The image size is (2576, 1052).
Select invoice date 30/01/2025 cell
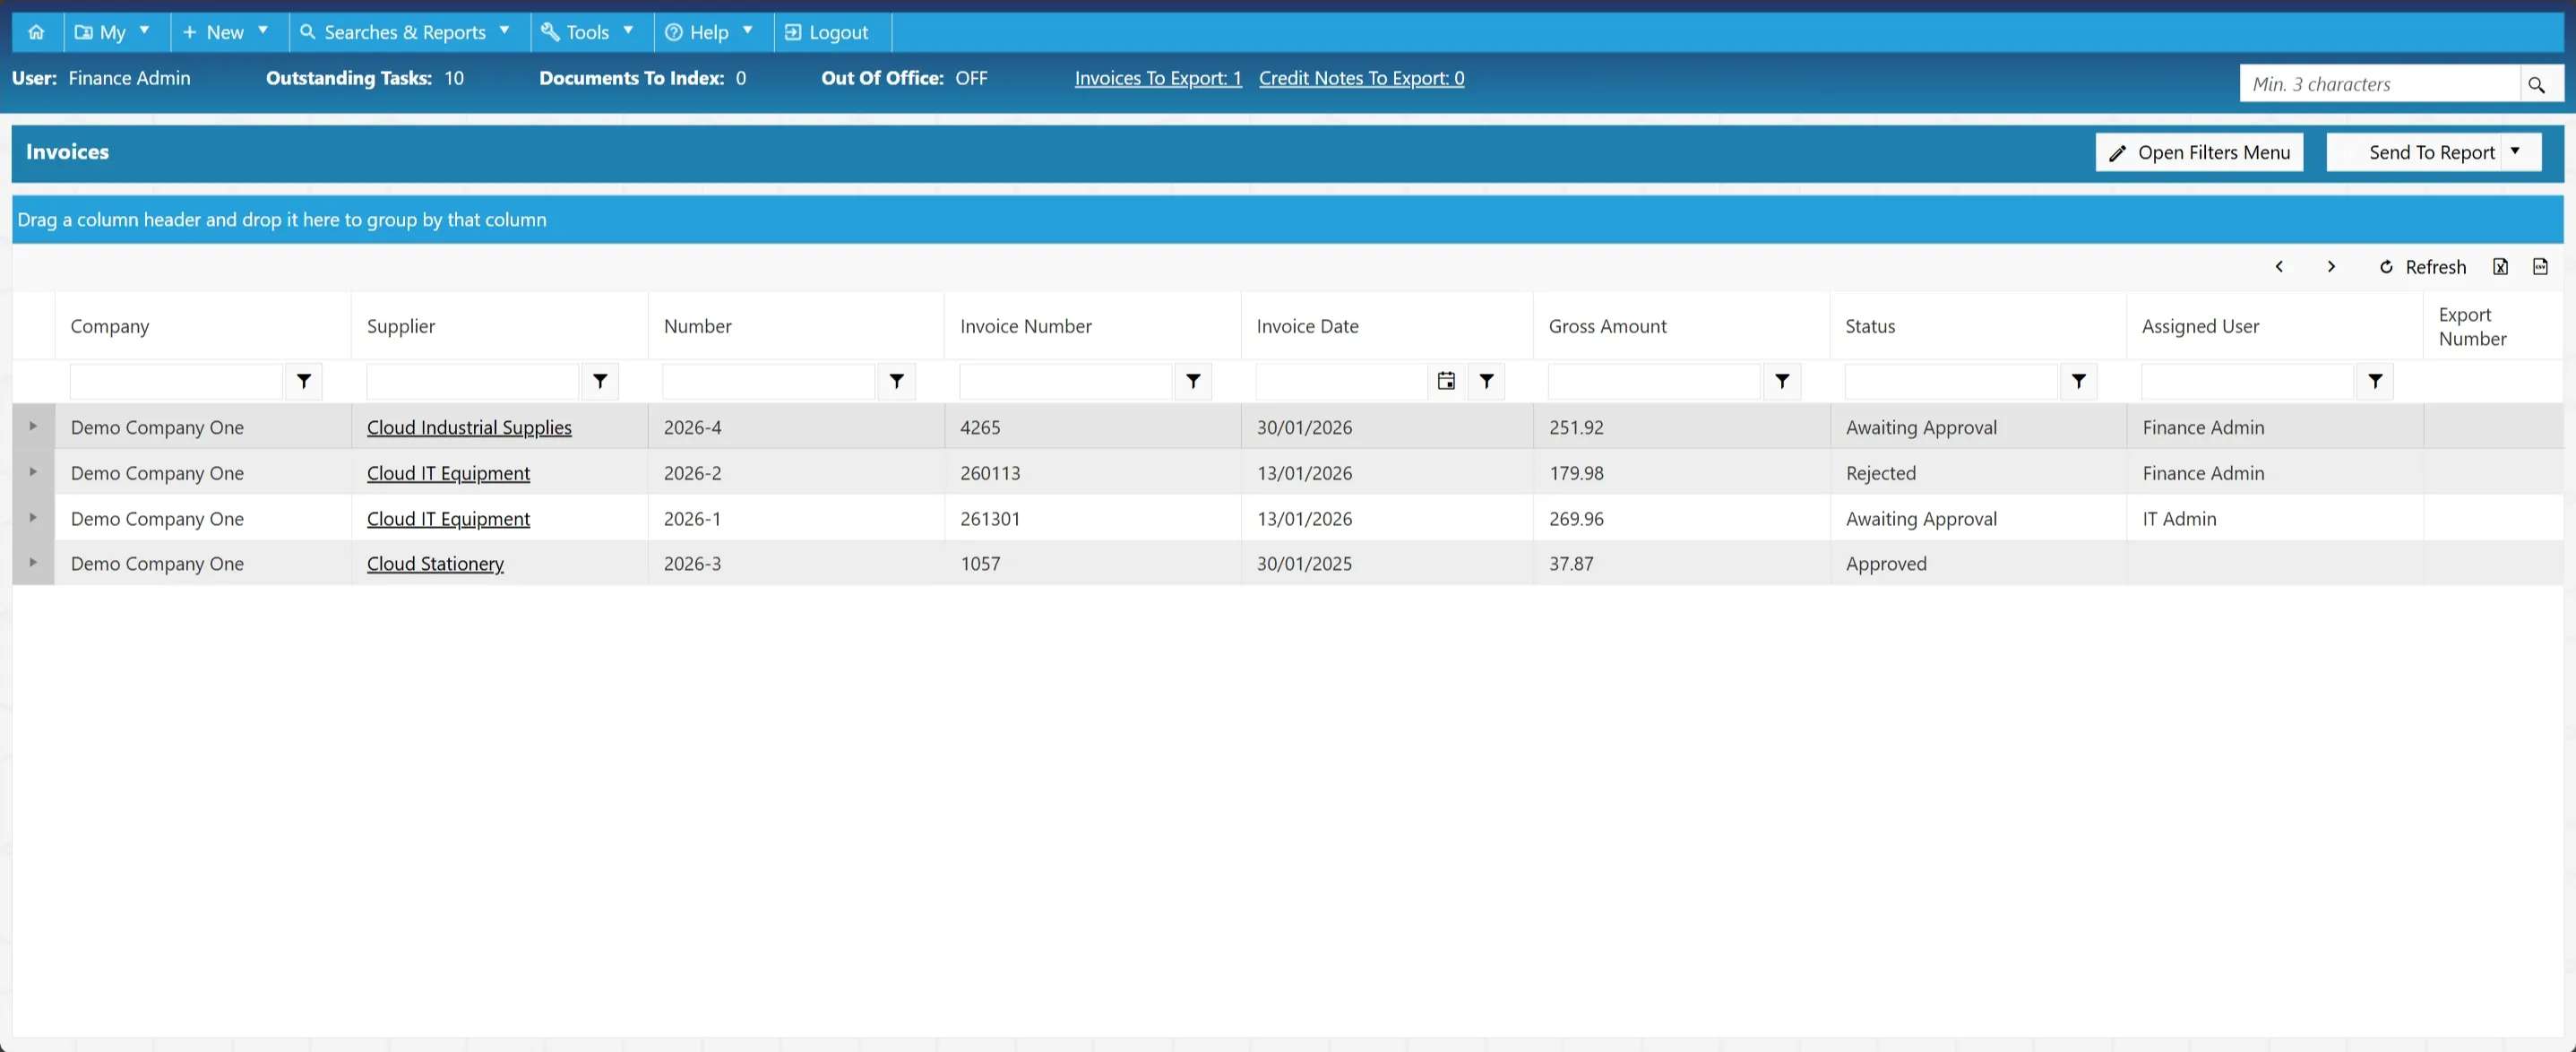click(1387, 564)
